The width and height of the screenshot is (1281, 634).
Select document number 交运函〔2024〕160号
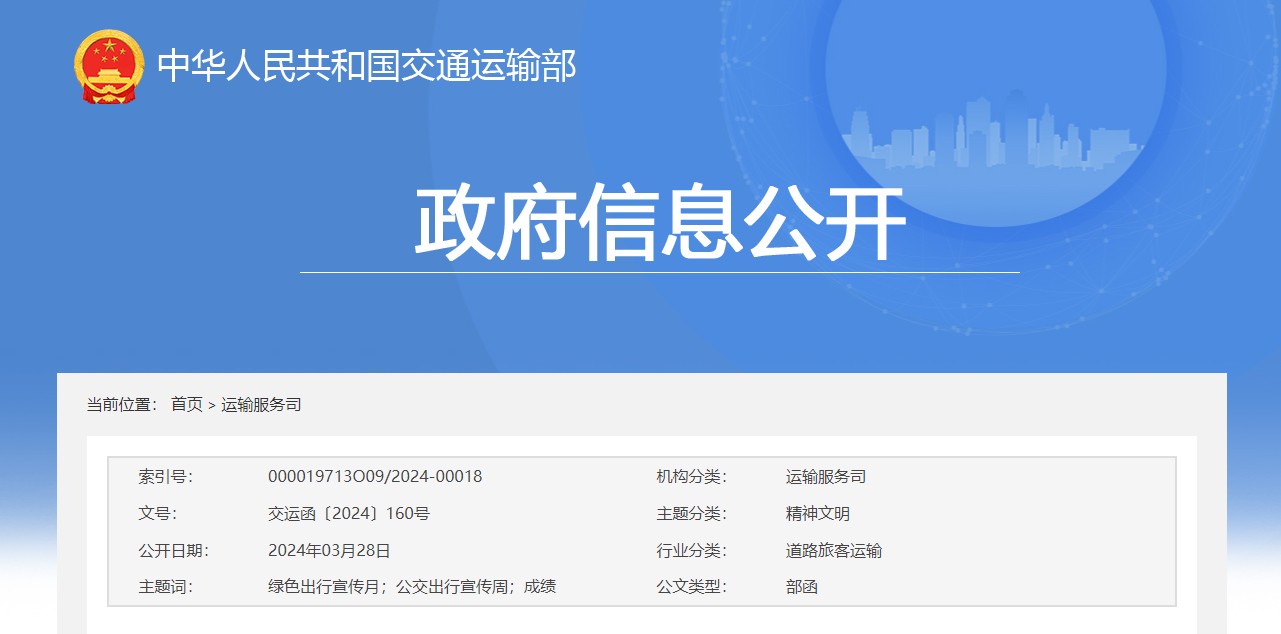click(x=349, y=513)
